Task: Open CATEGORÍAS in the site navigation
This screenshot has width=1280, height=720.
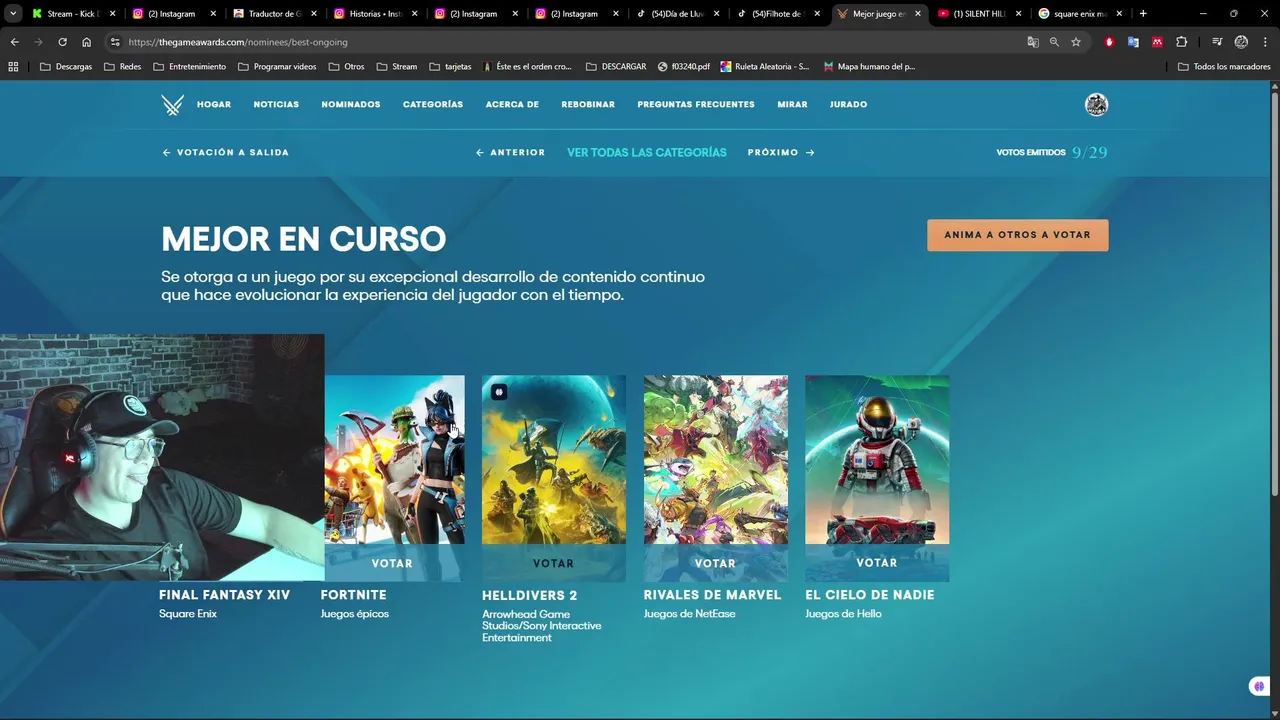Action: tap(433, 105)
